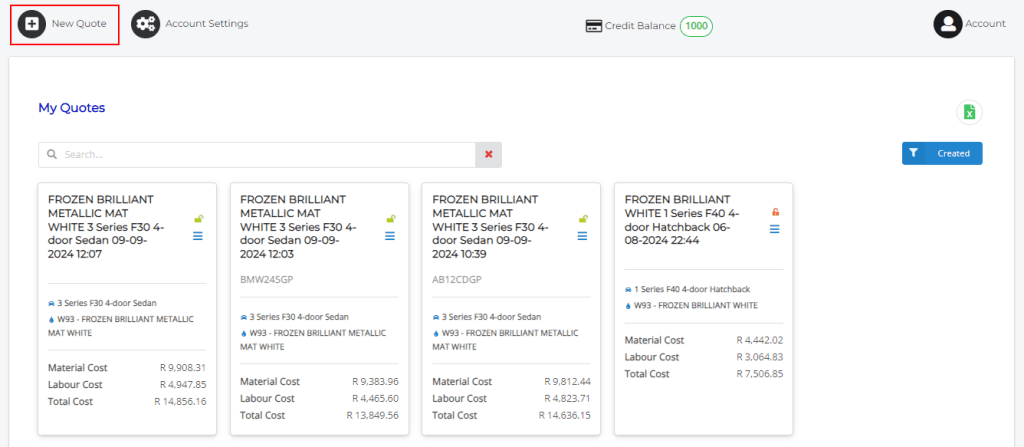Toggle red lock on 1 Series F40 quote
Viewport: 1024px width, 447px height.
(x=775, y=212)
